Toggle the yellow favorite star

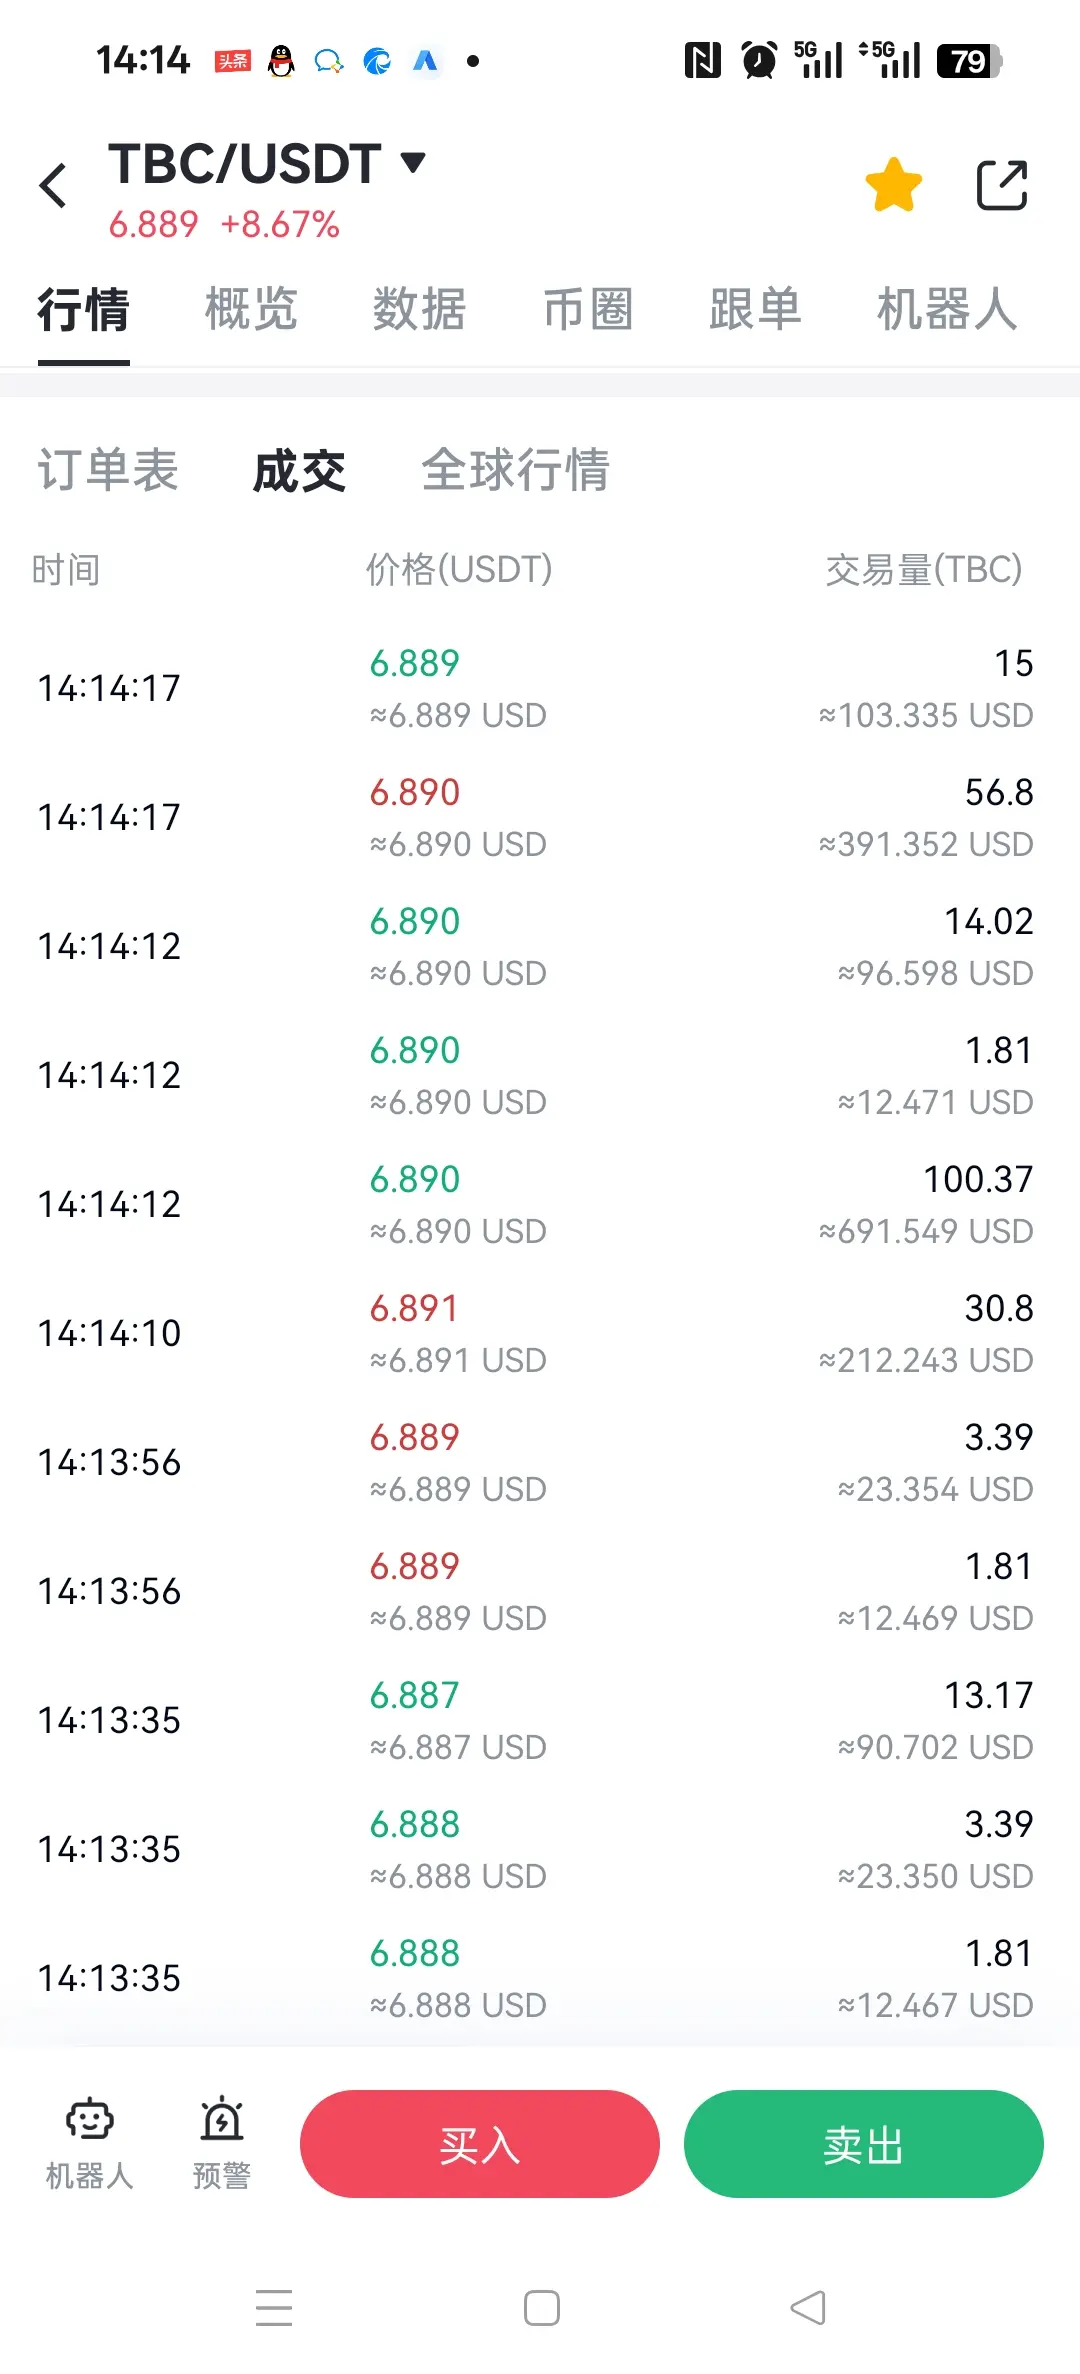pyautogui.click(x=893, y=185)
